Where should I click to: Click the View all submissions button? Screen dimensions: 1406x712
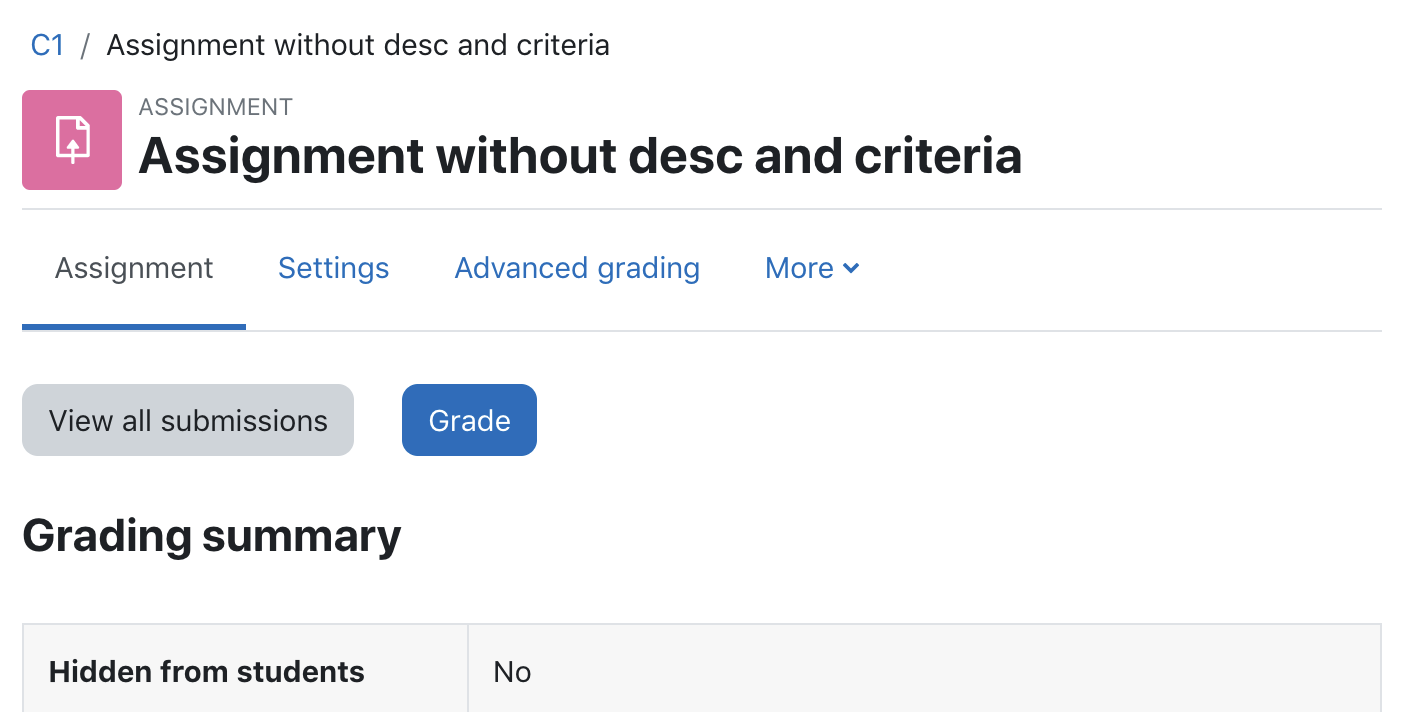pyautogui.click(x=188, y=420)
